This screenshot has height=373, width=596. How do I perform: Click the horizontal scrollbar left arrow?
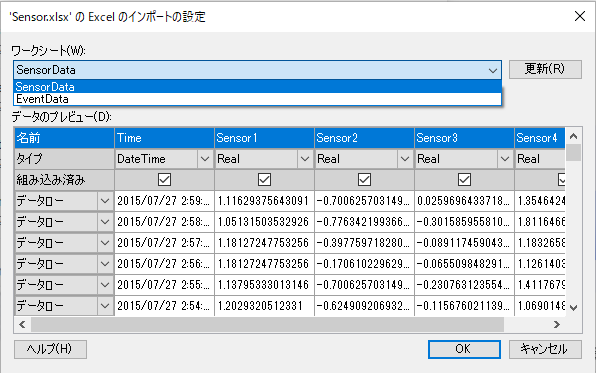pyautogui.click(x=22, y=324)
